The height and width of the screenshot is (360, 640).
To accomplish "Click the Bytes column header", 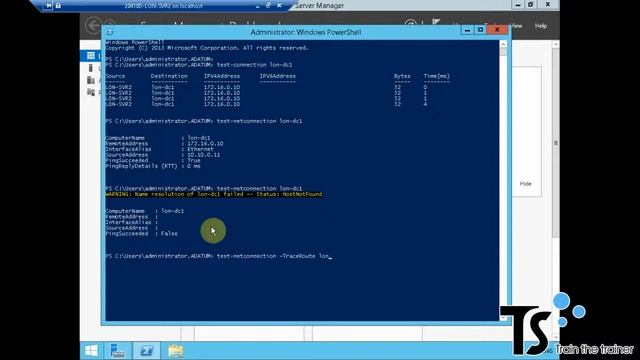I will [402, 76].
